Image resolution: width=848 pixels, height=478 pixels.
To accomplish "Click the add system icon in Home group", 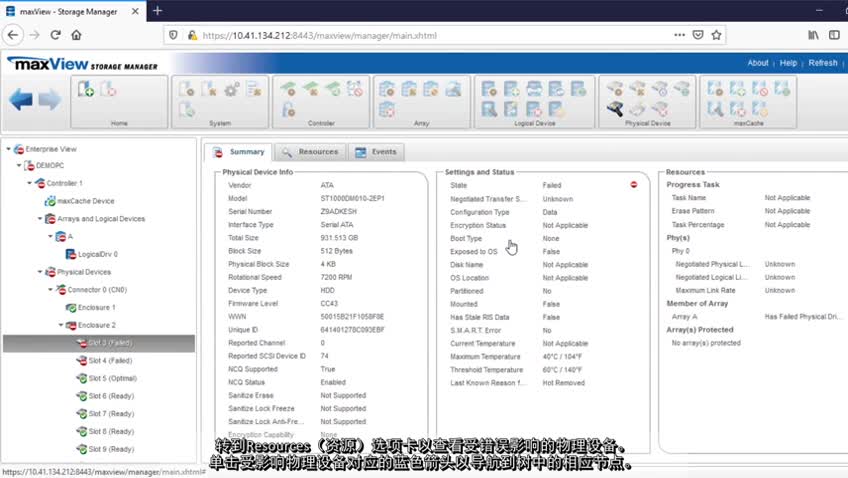I will coord(87,90).
